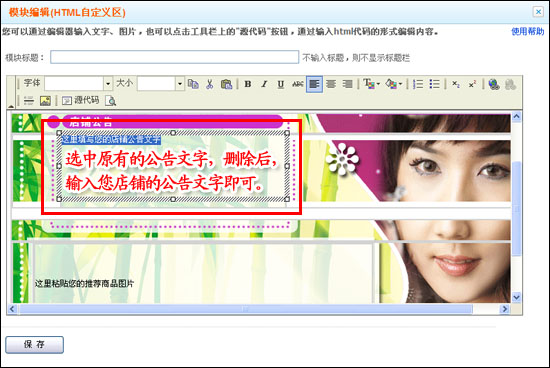Toggle italic formatting
Viewport: 550px width, 368px height.
264,84
